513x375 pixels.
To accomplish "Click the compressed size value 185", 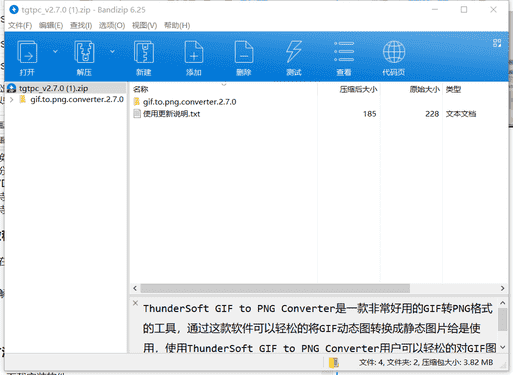I will click(x=370, y=114).
